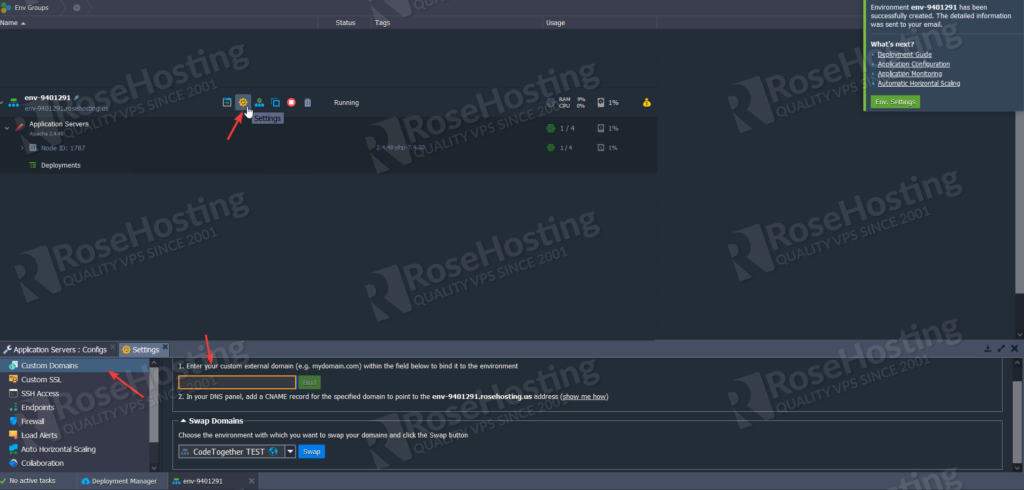Image resolution: width=1024 pixels, height=490 pixels.
Task: Open billing coins icon for env-9401291
Action: pos(647,103)
